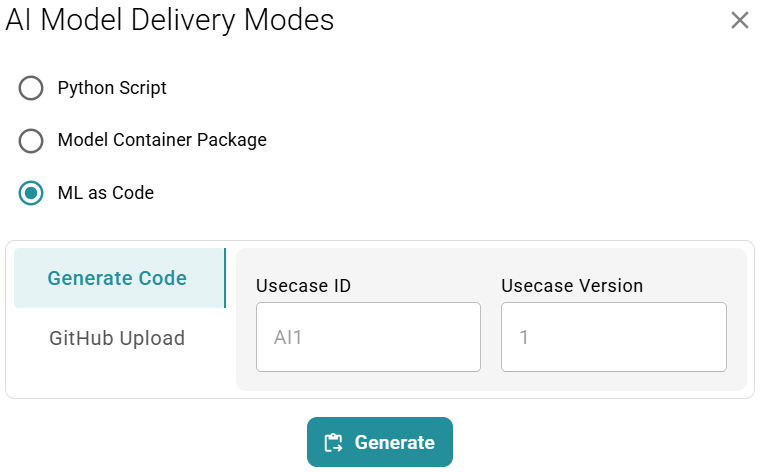Focus the Usecase ID input field
769x472 pixels.
[x=368, y=337]
